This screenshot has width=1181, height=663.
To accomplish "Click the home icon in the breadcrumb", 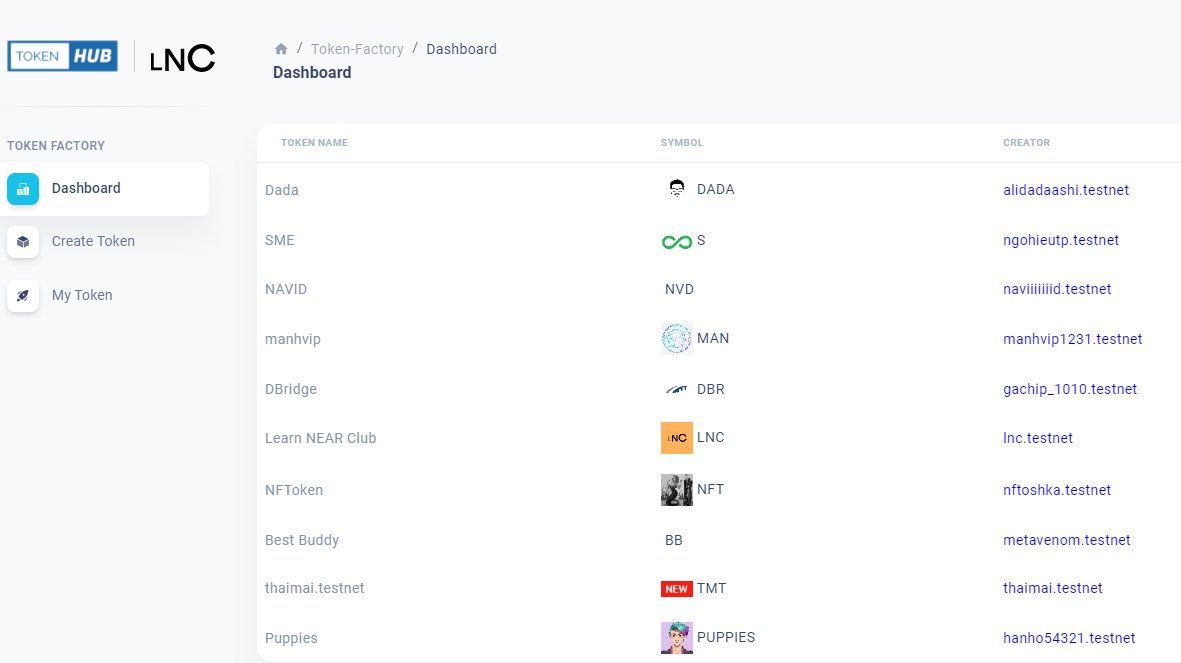I will [281, 49].
